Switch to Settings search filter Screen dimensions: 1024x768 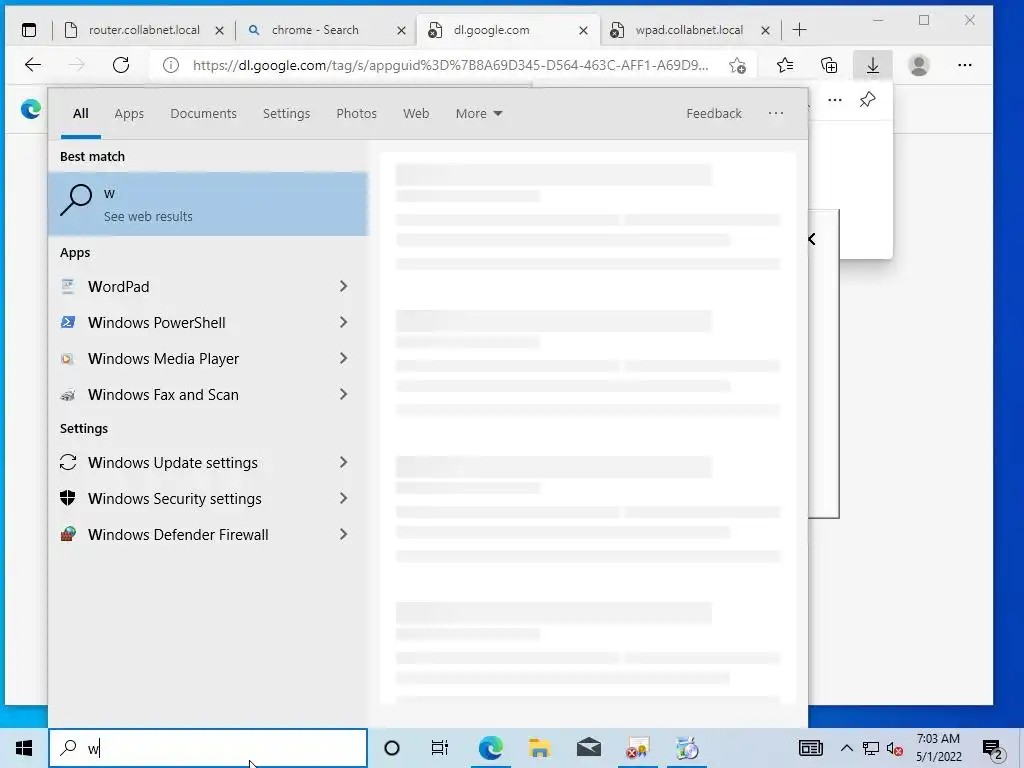click(286, 114)
